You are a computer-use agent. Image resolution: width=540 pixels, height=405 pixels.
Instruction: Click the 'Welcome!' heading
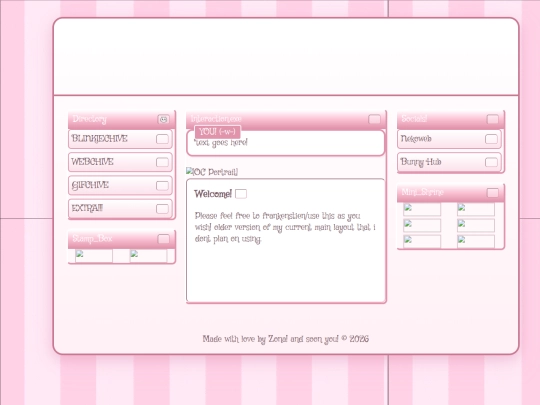coord(213,194)
